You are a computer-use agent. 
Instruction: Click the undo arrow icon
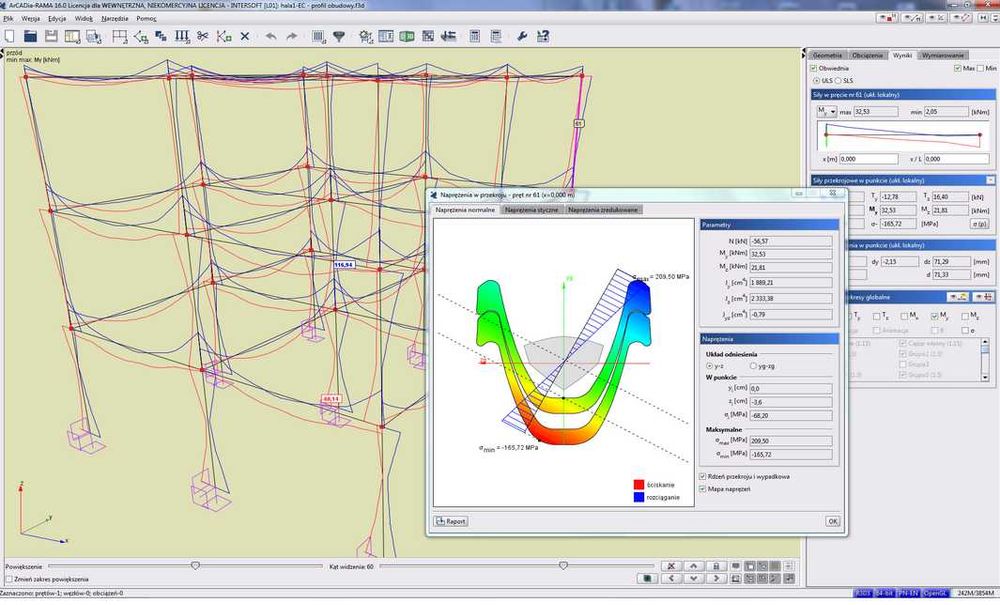coord(270,36)
